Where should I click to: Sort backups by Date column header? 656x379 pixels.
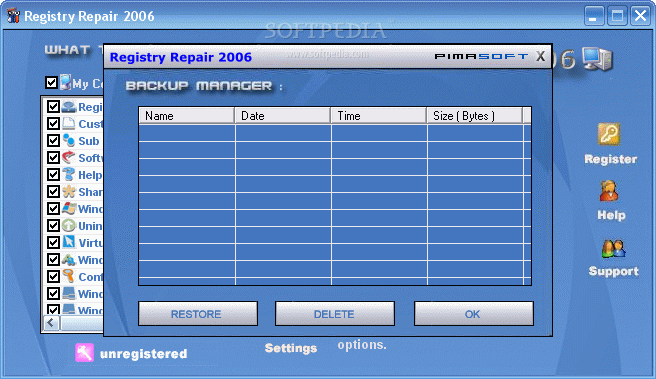(283, 115)
